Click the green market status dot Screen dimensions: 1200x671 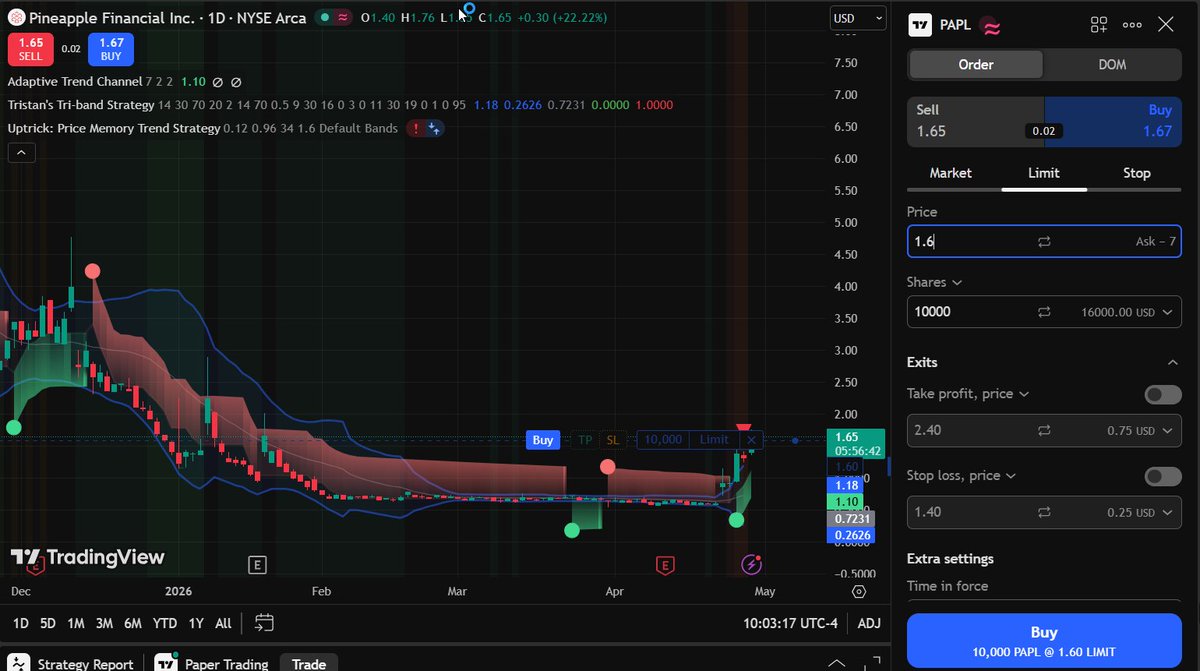click(324, 18)
